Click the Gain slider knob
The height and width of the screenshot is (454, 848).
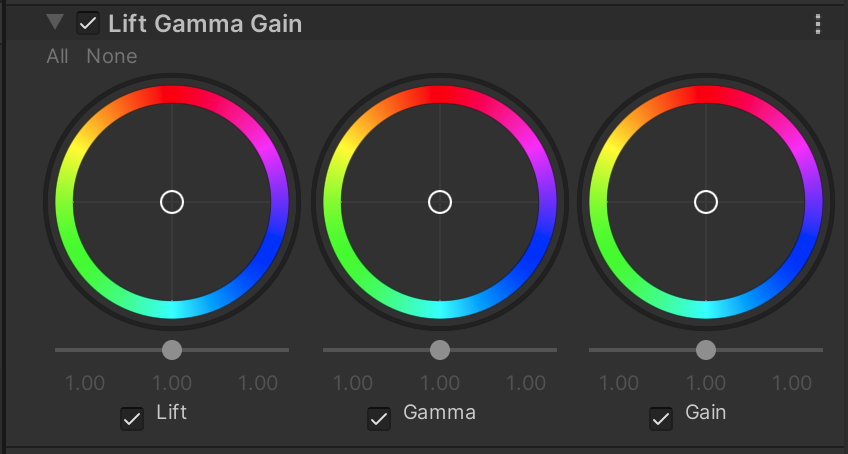click(x=706, y=349)
